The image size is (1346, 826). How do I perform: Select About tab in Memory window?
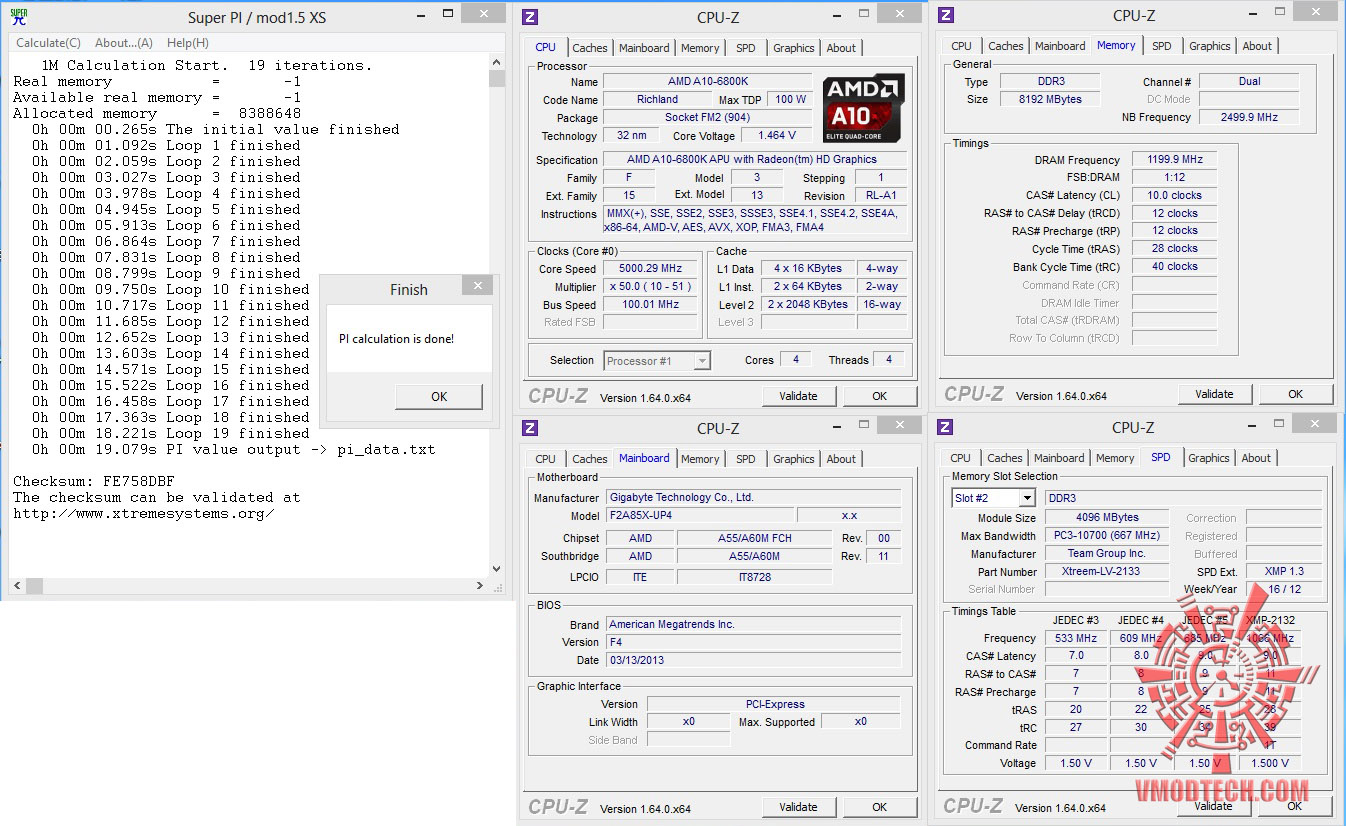coord(1257,46)
